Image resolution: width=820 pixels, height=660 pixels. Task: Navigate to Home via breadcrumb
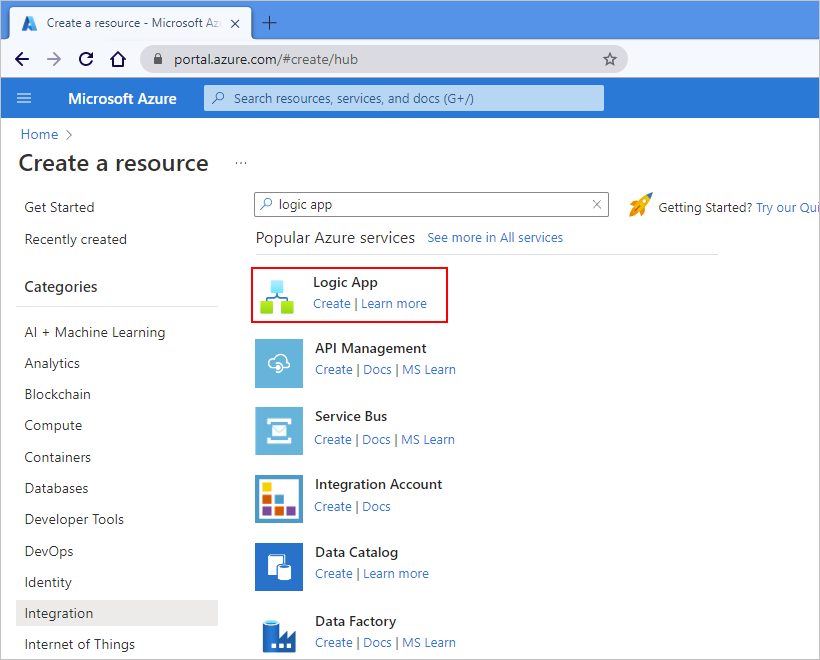[39, 134]
